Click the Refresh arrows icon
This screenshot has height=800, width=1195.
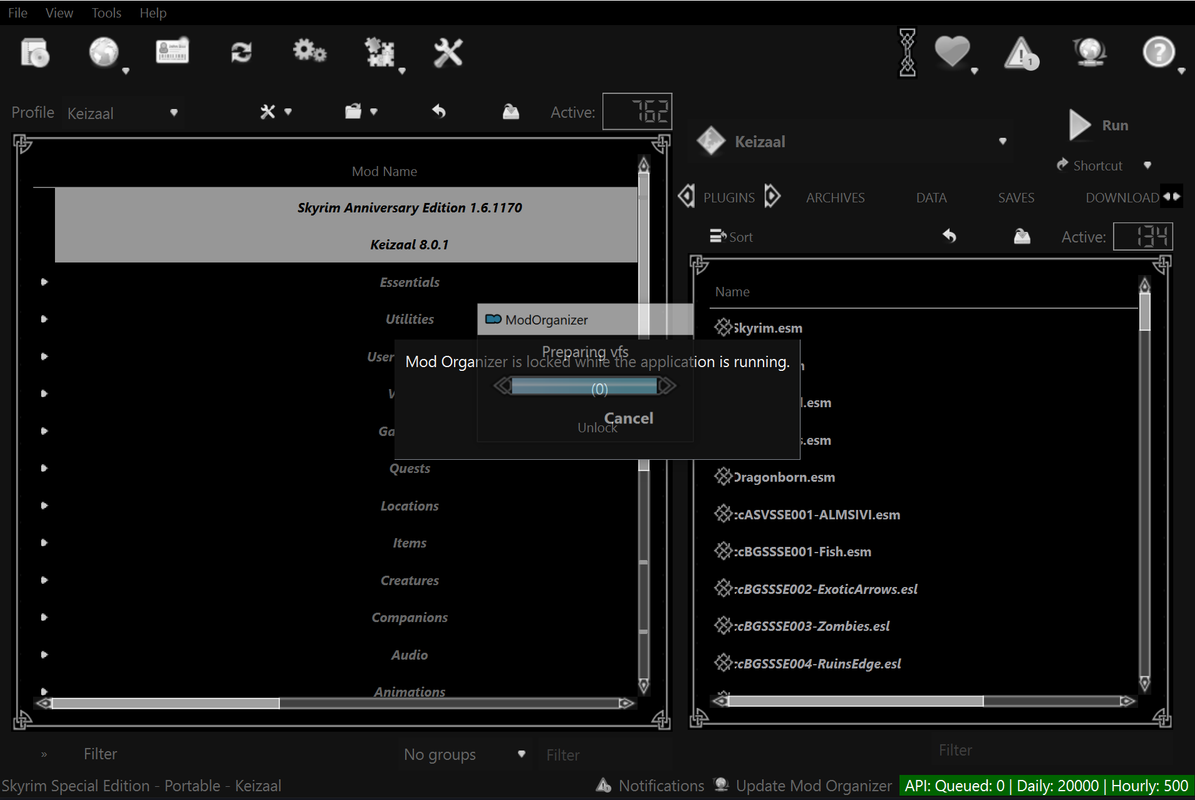click(241, 52)
